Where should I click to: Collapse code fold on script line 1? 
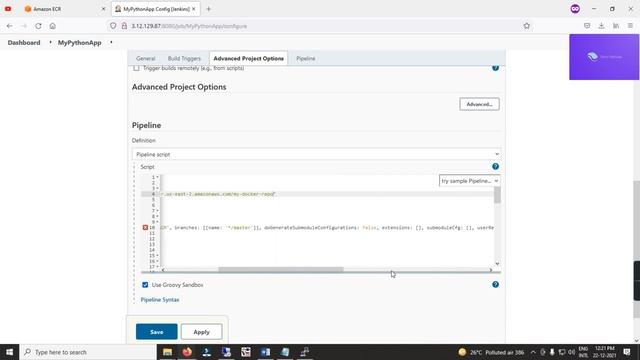pos(158,177)
